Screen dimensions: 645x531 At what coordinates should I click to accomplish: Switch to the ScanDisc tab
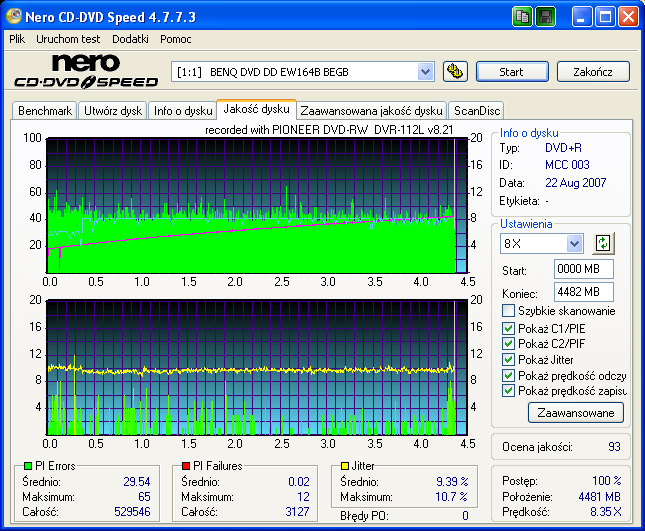pos(477,111)
